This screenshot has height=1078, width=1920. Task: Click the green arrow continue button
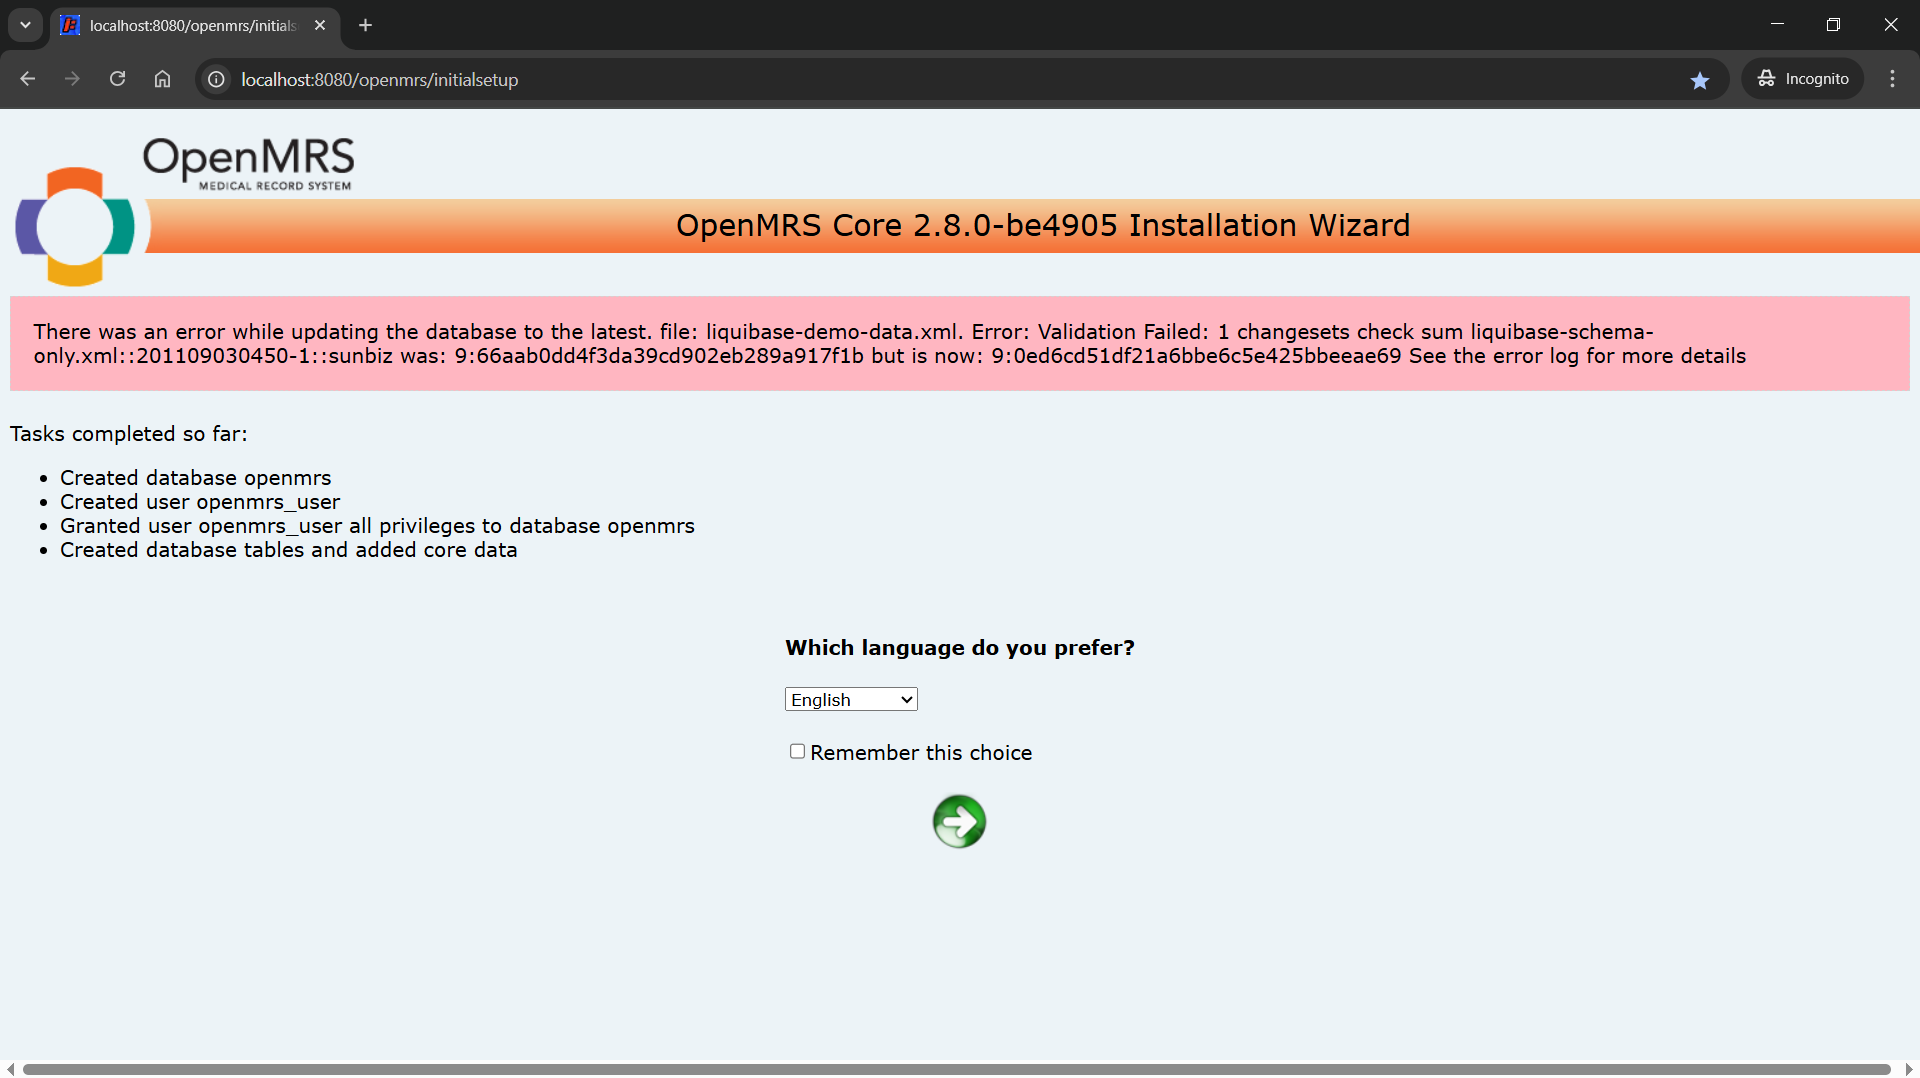click(959, 821)
